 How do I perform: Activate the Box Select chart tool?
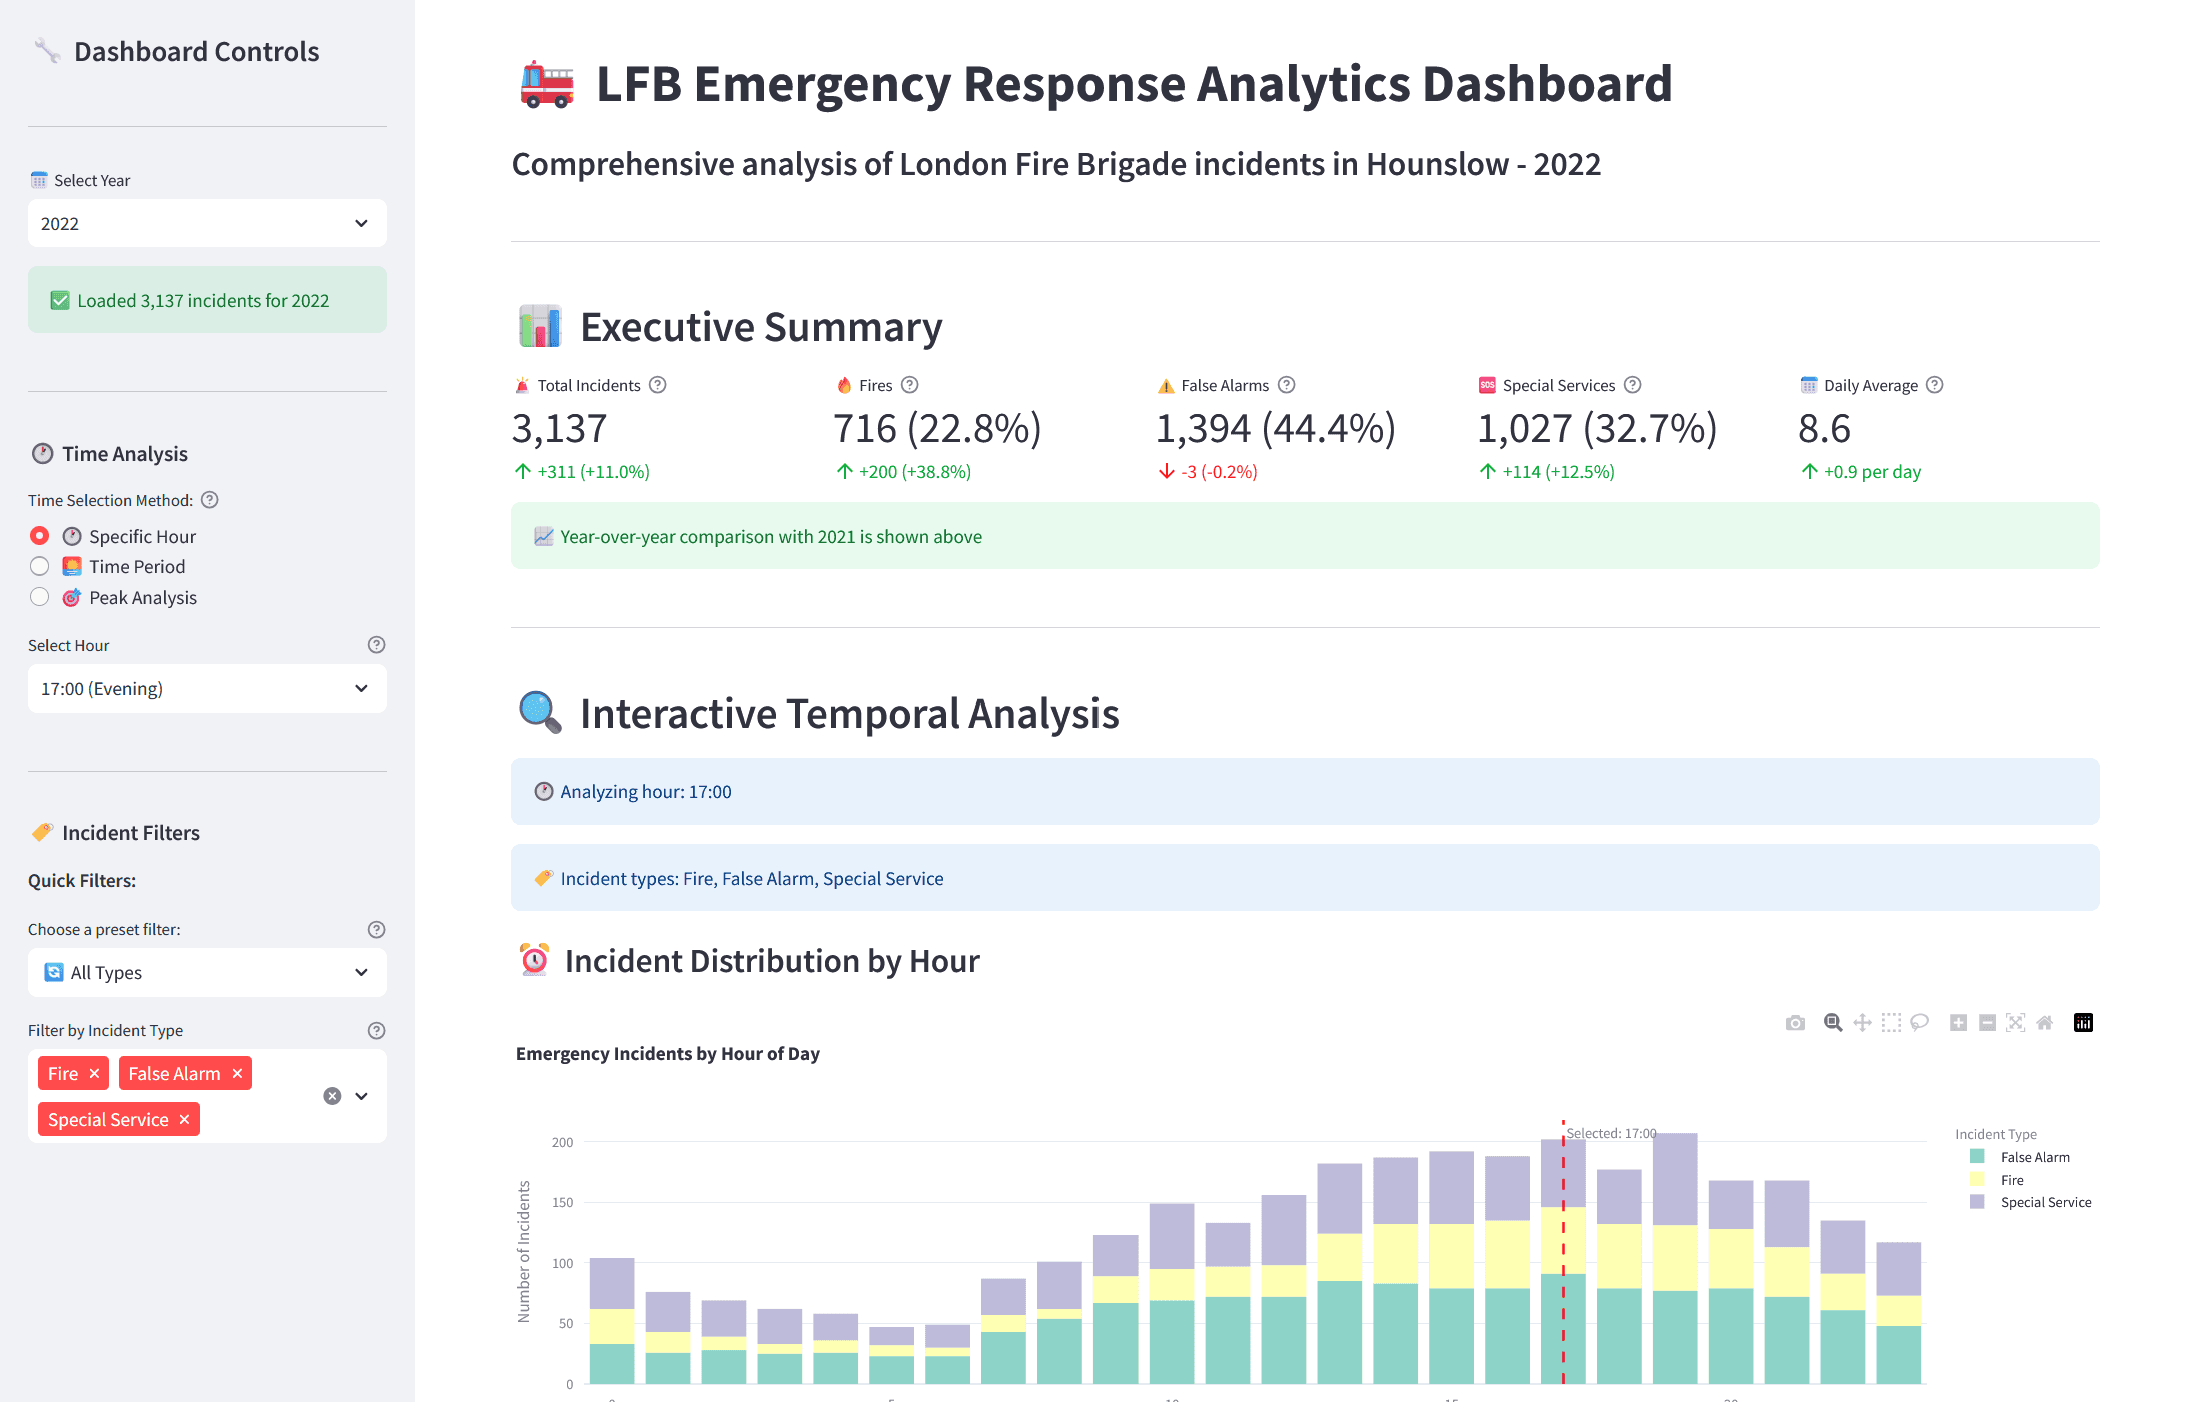pos(1891,1023)
